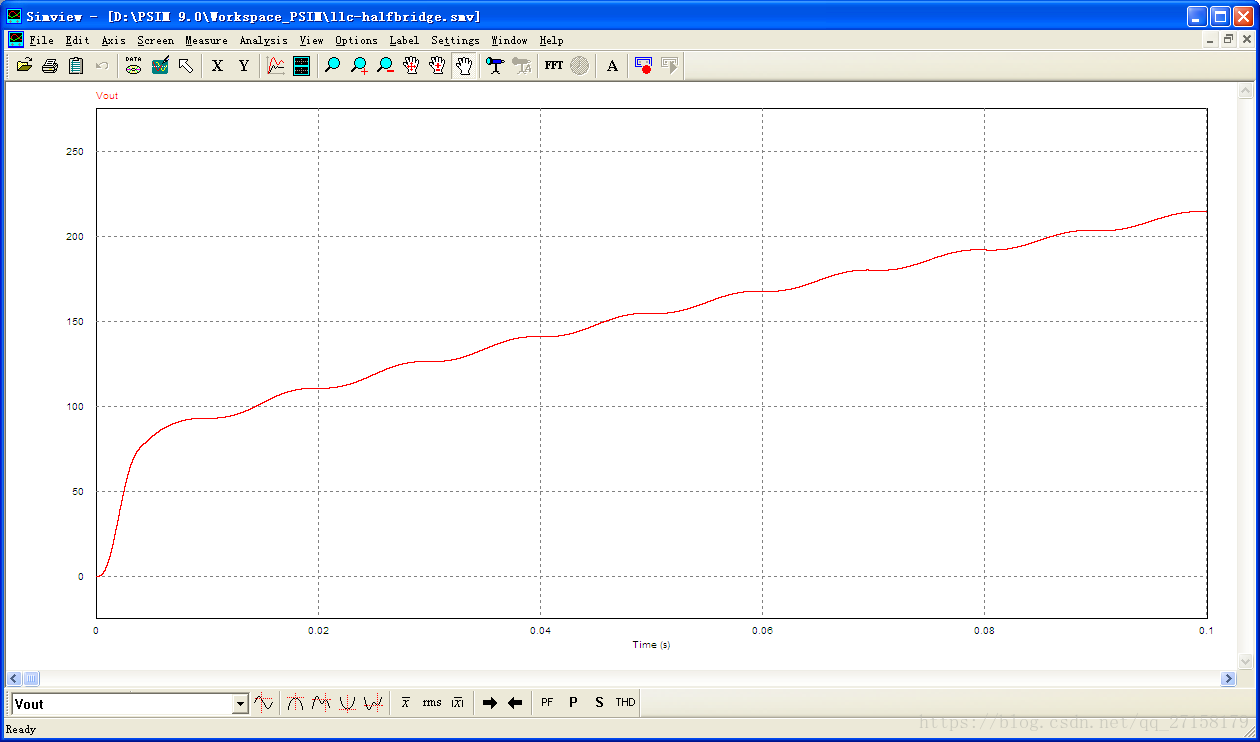The width and height of the screenshot is (1260, 742).
Task: Copy to clipboard using the clipboard icon
Action: click(75, 66)
